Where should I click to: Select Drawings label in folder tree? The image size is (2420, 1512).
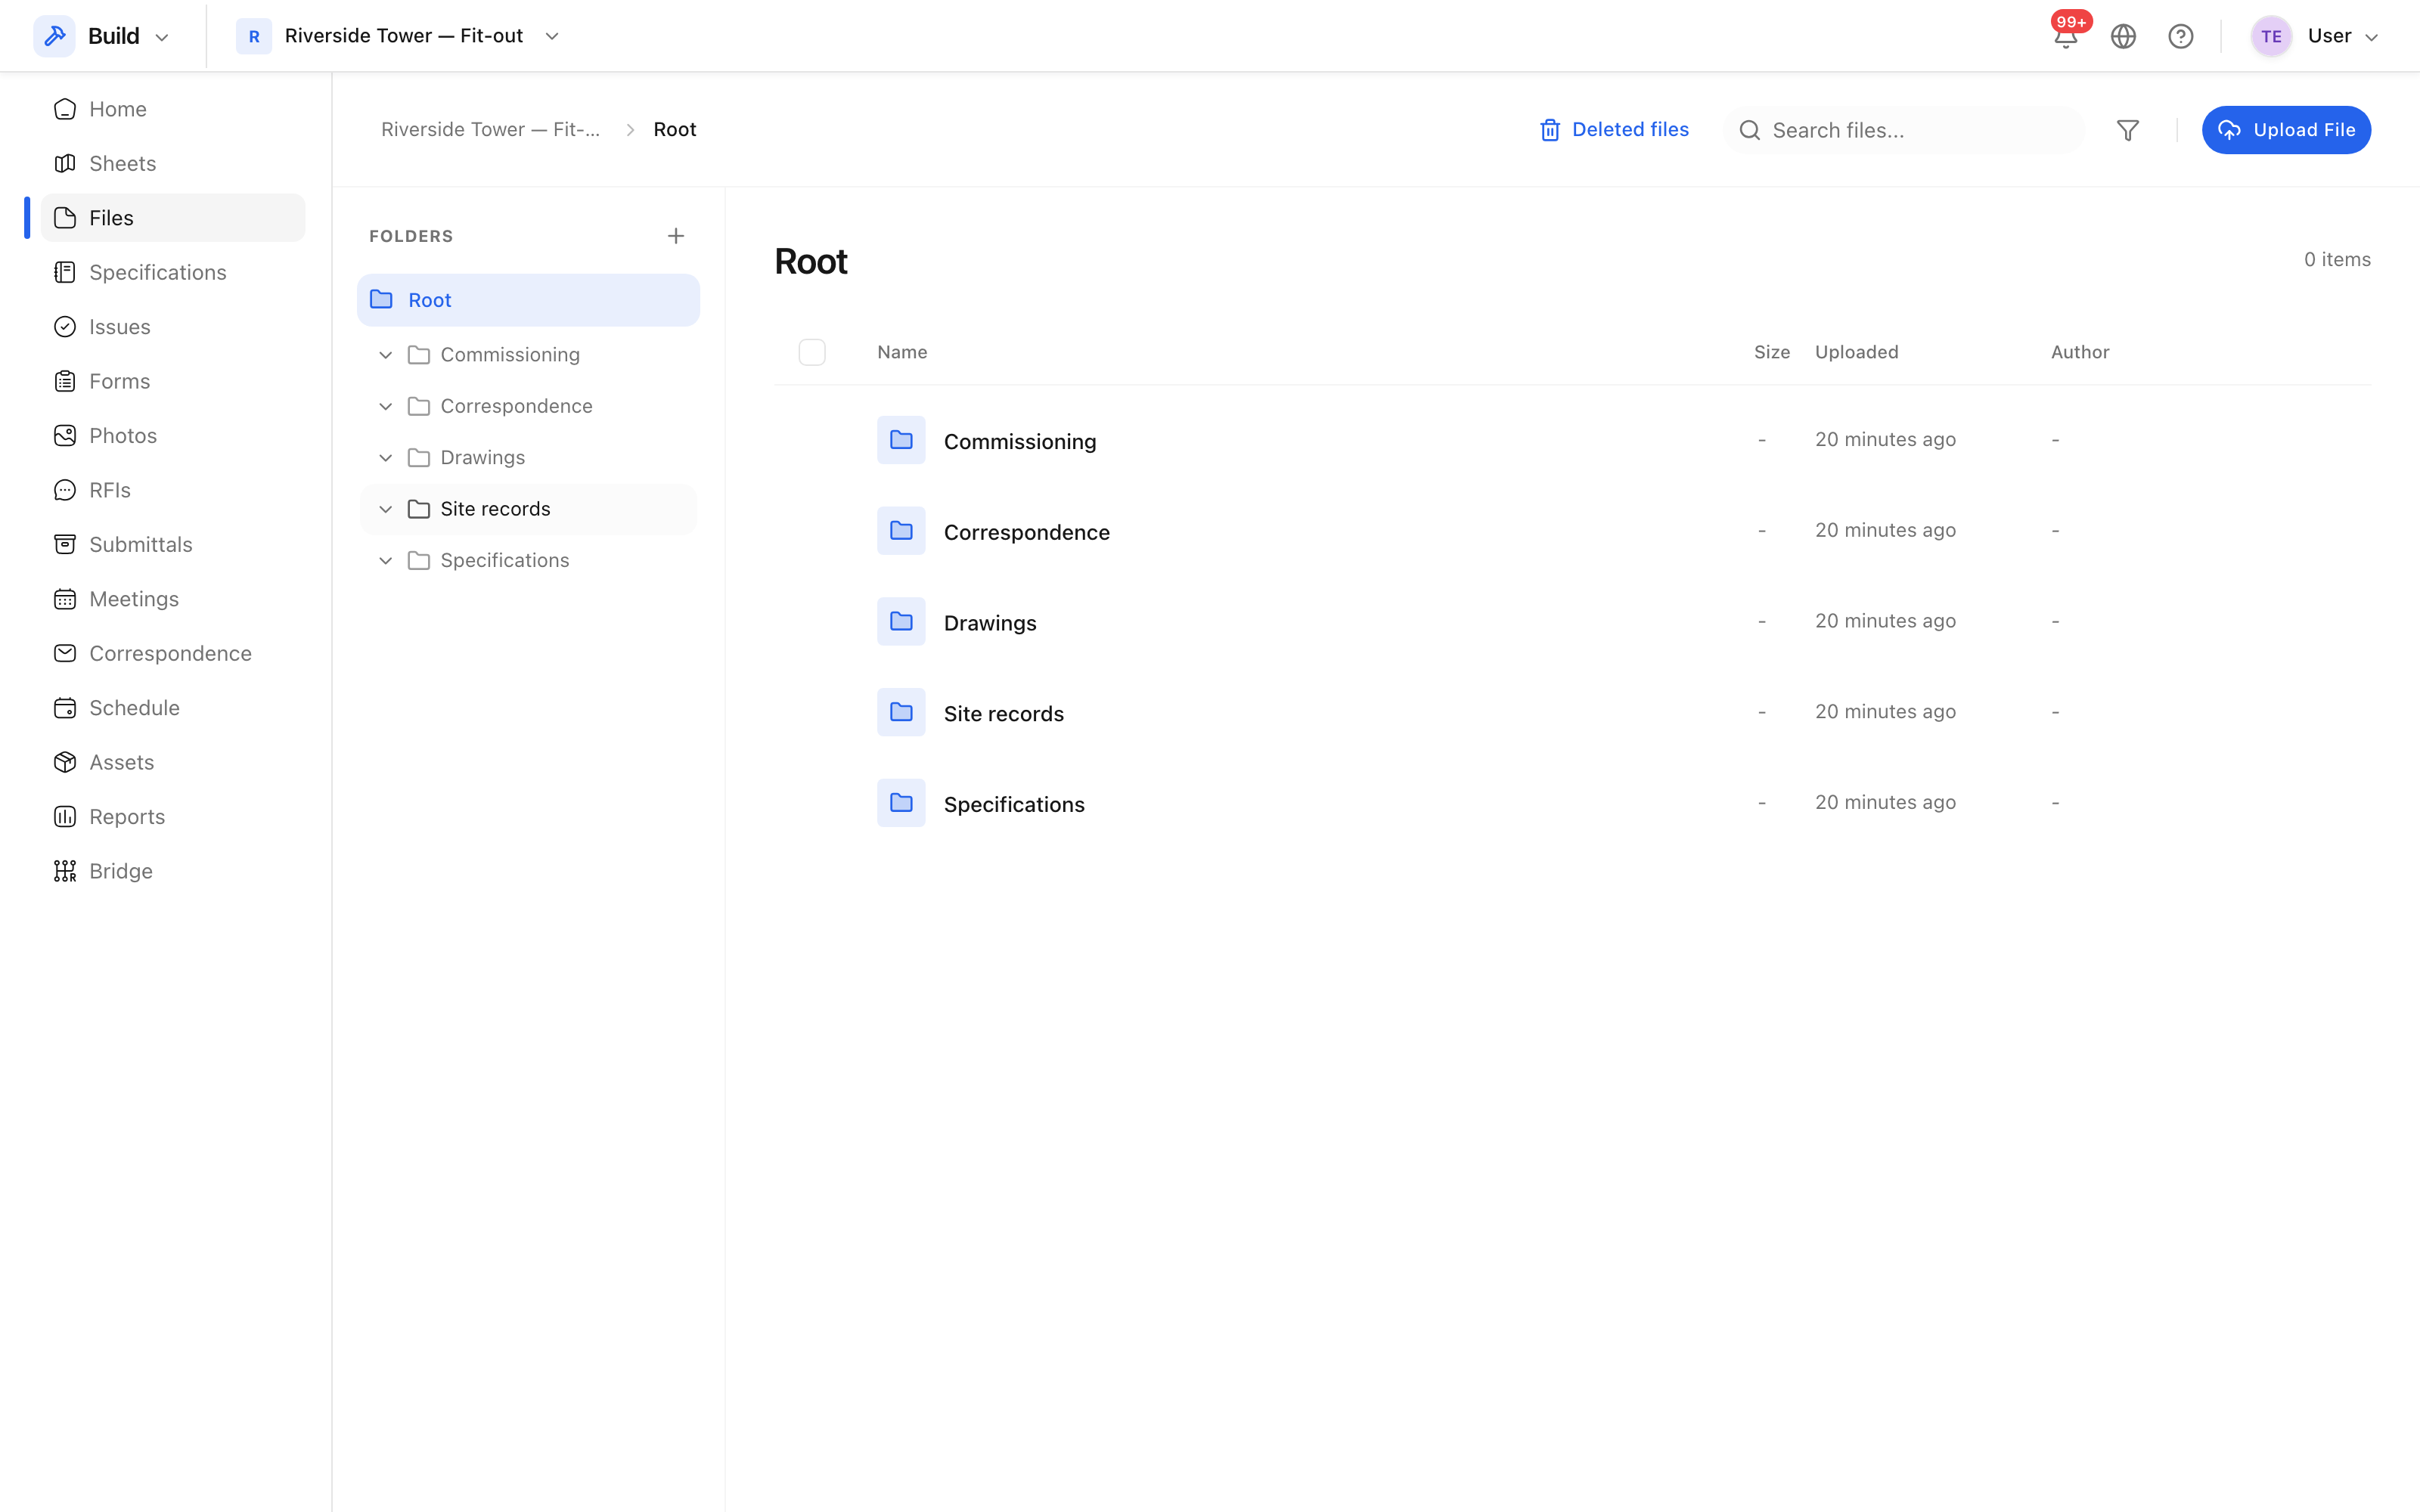(482, 458)
